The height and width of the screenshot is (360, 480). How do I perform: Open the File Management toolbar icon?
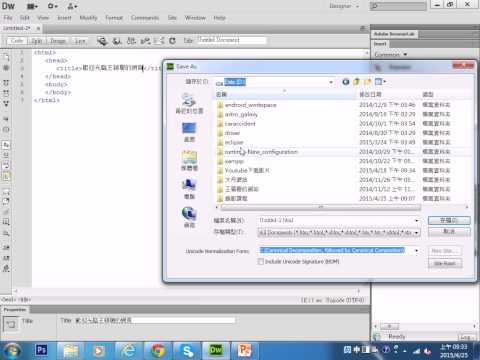[x=131, y=41]
